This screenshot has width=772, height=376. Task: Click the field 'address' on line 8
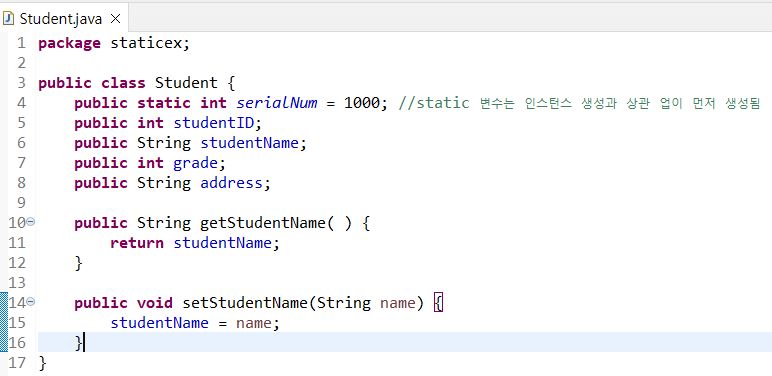pos(231,183)
